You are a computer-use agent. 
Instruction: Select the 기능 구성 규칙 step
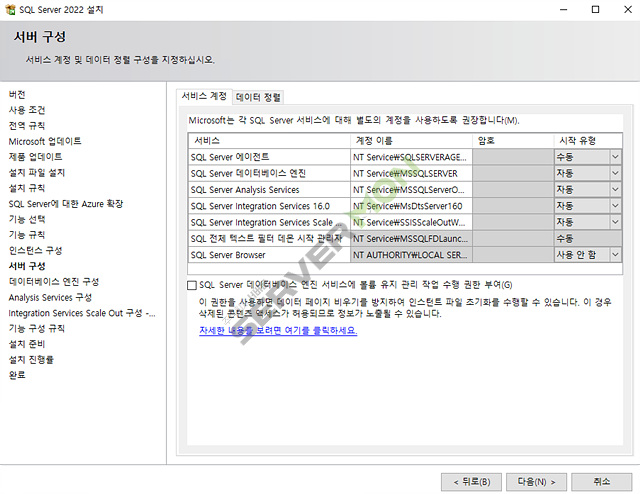[x=37, y=329]
